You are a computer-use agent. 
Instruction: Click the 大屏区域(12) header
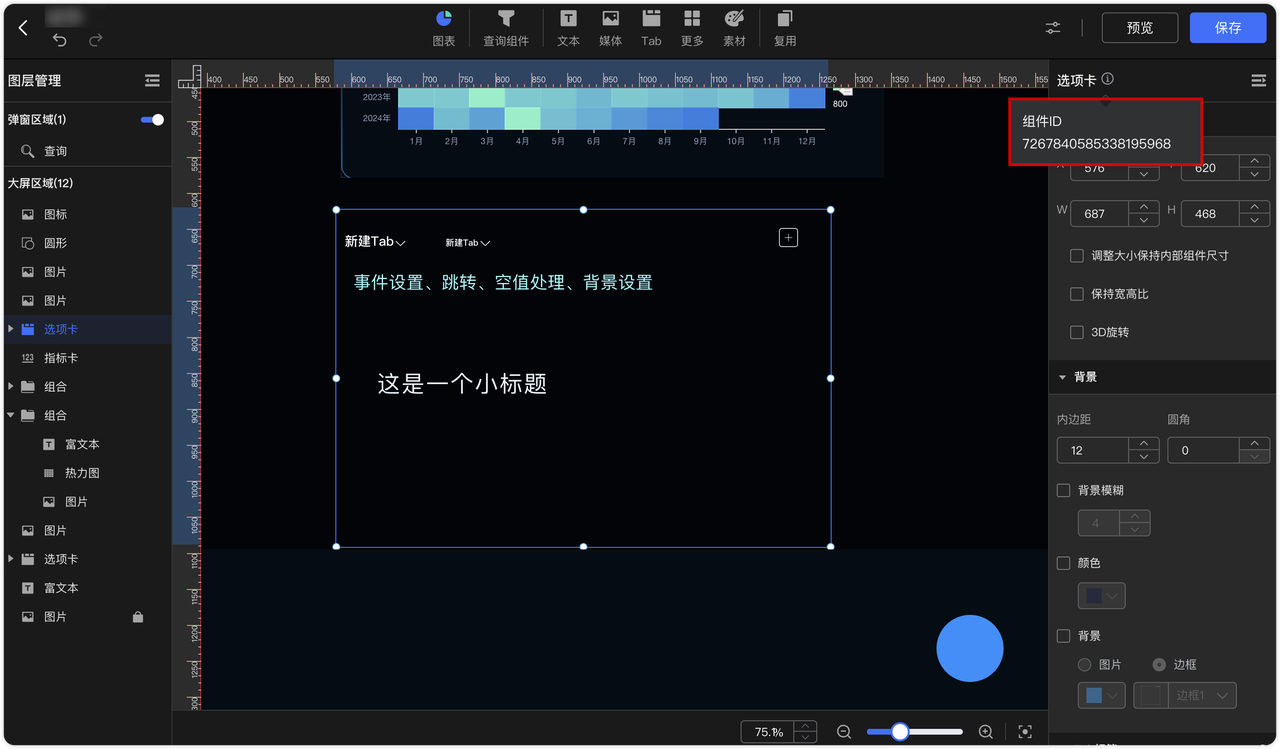[40, 183]
